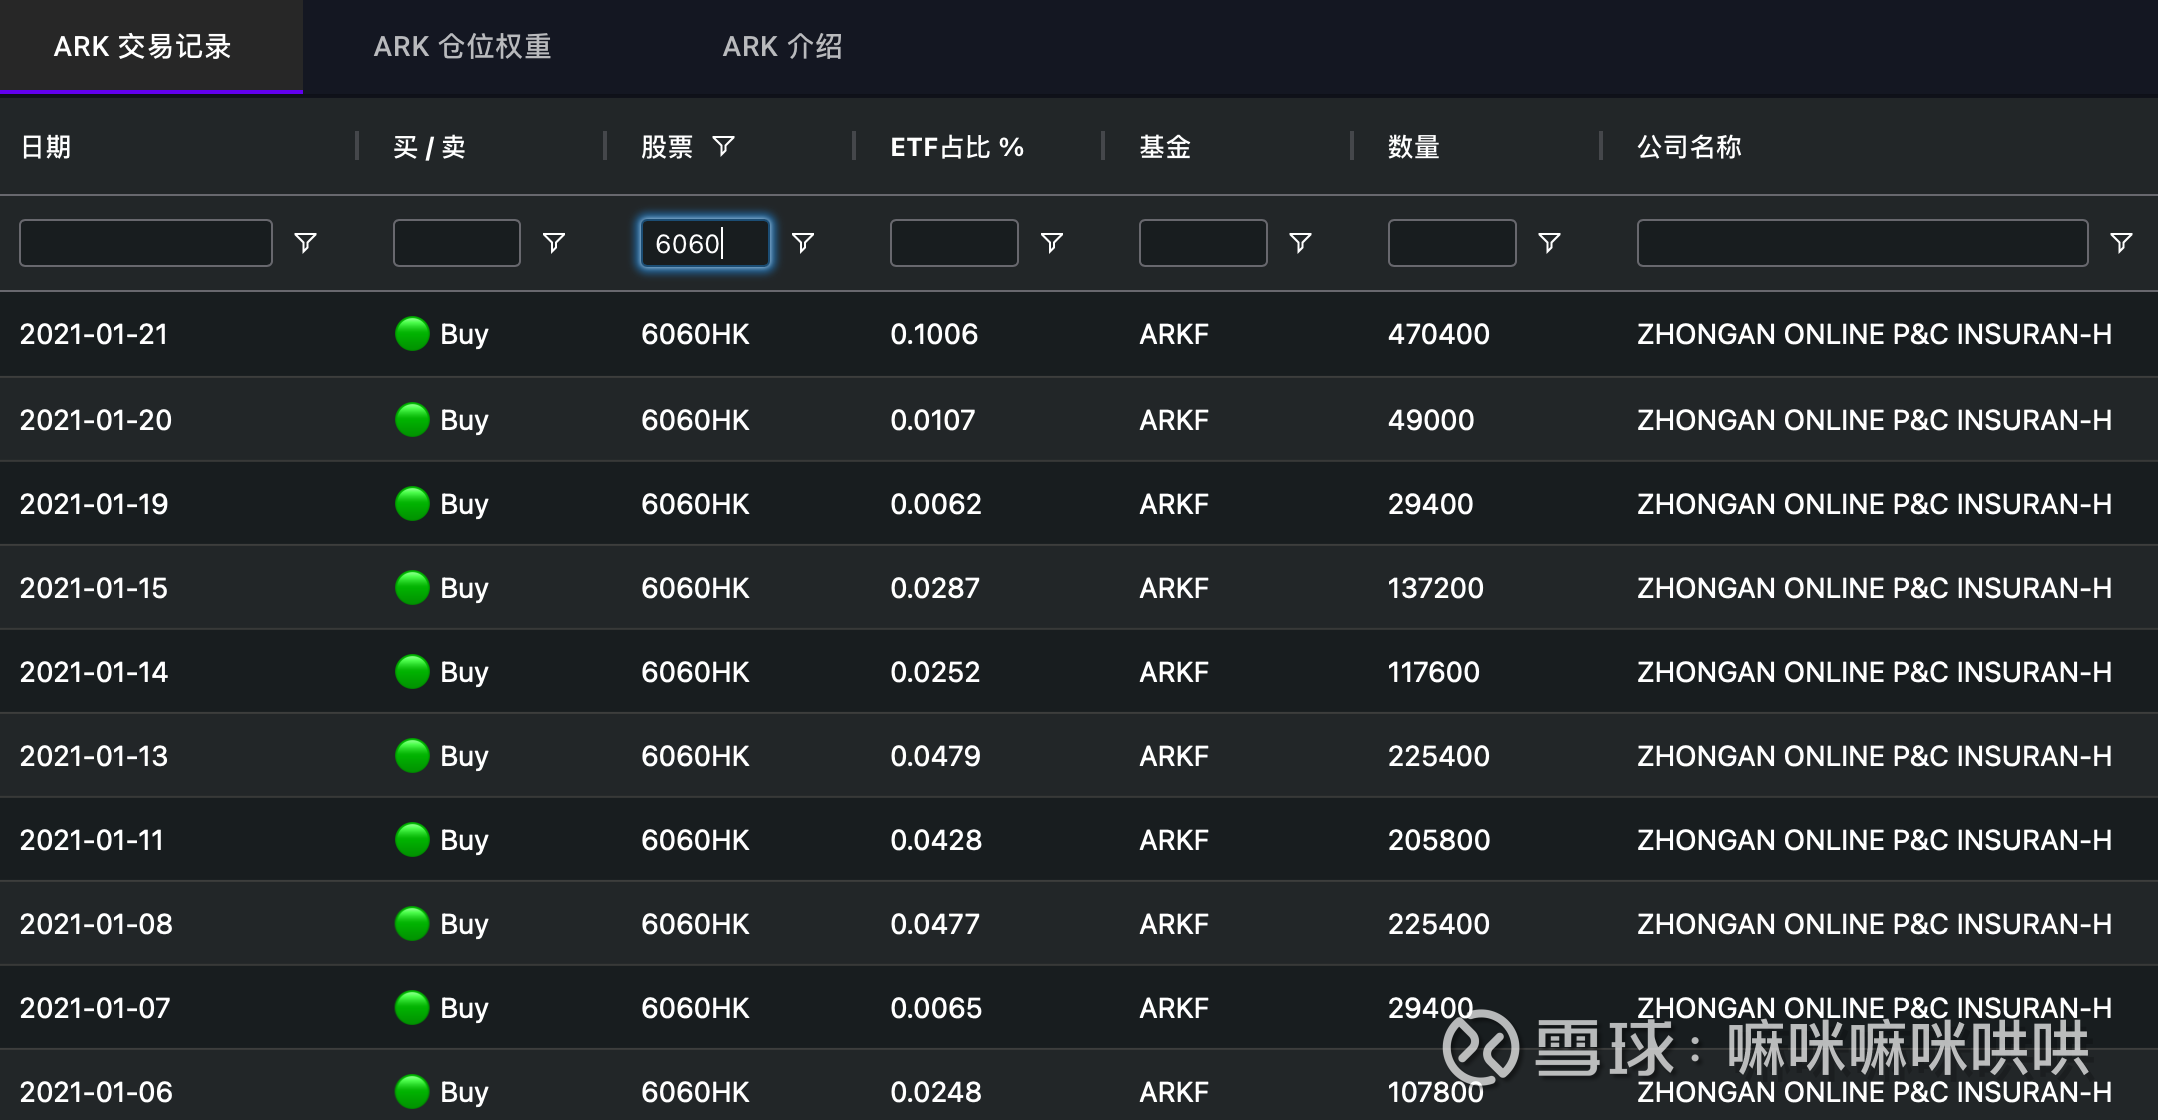Focus the 数量 filter input field
Image resolution: width=2158 pixels, height=1120 pixels.
1452,243
